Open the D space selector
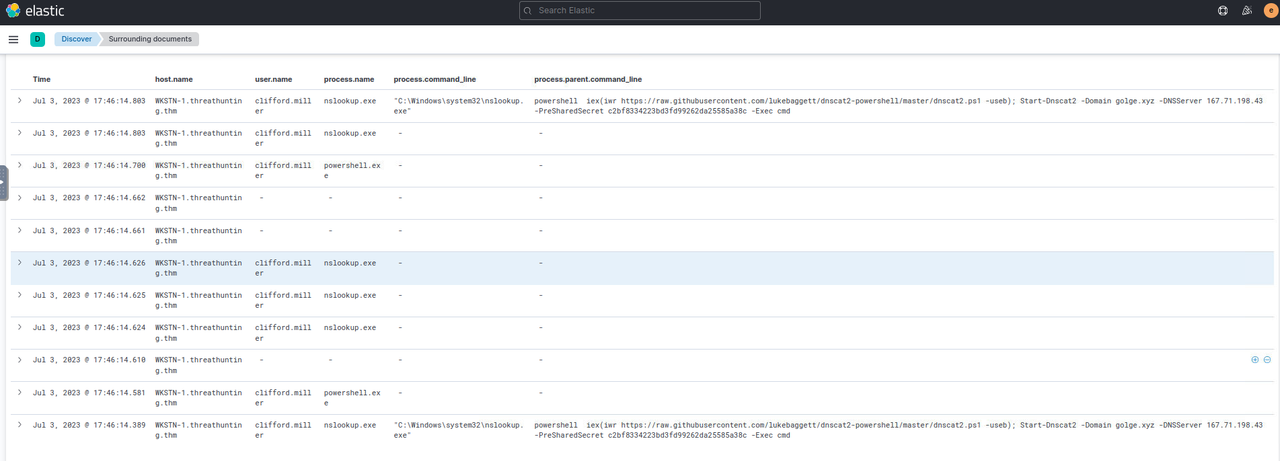The image size is (1280, 461). tap(38, 39)
